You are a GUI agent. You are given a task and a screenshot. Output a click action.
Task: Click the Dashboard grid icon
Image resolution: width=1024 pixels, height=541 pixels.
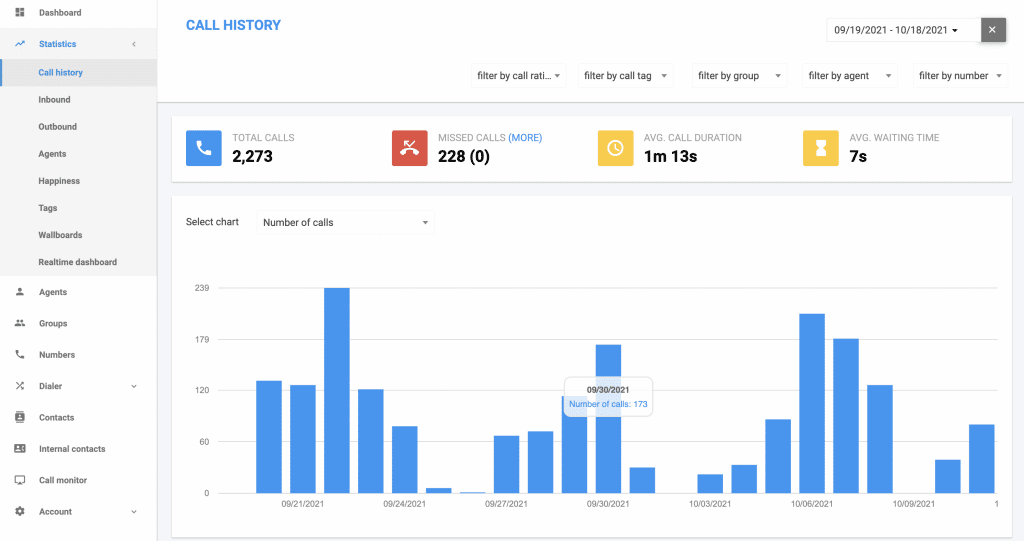coord(20,12)
